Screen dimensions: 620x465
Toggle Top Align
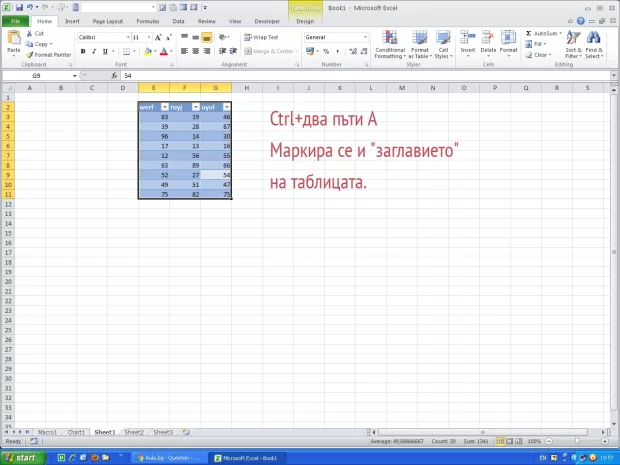[184, 37]
